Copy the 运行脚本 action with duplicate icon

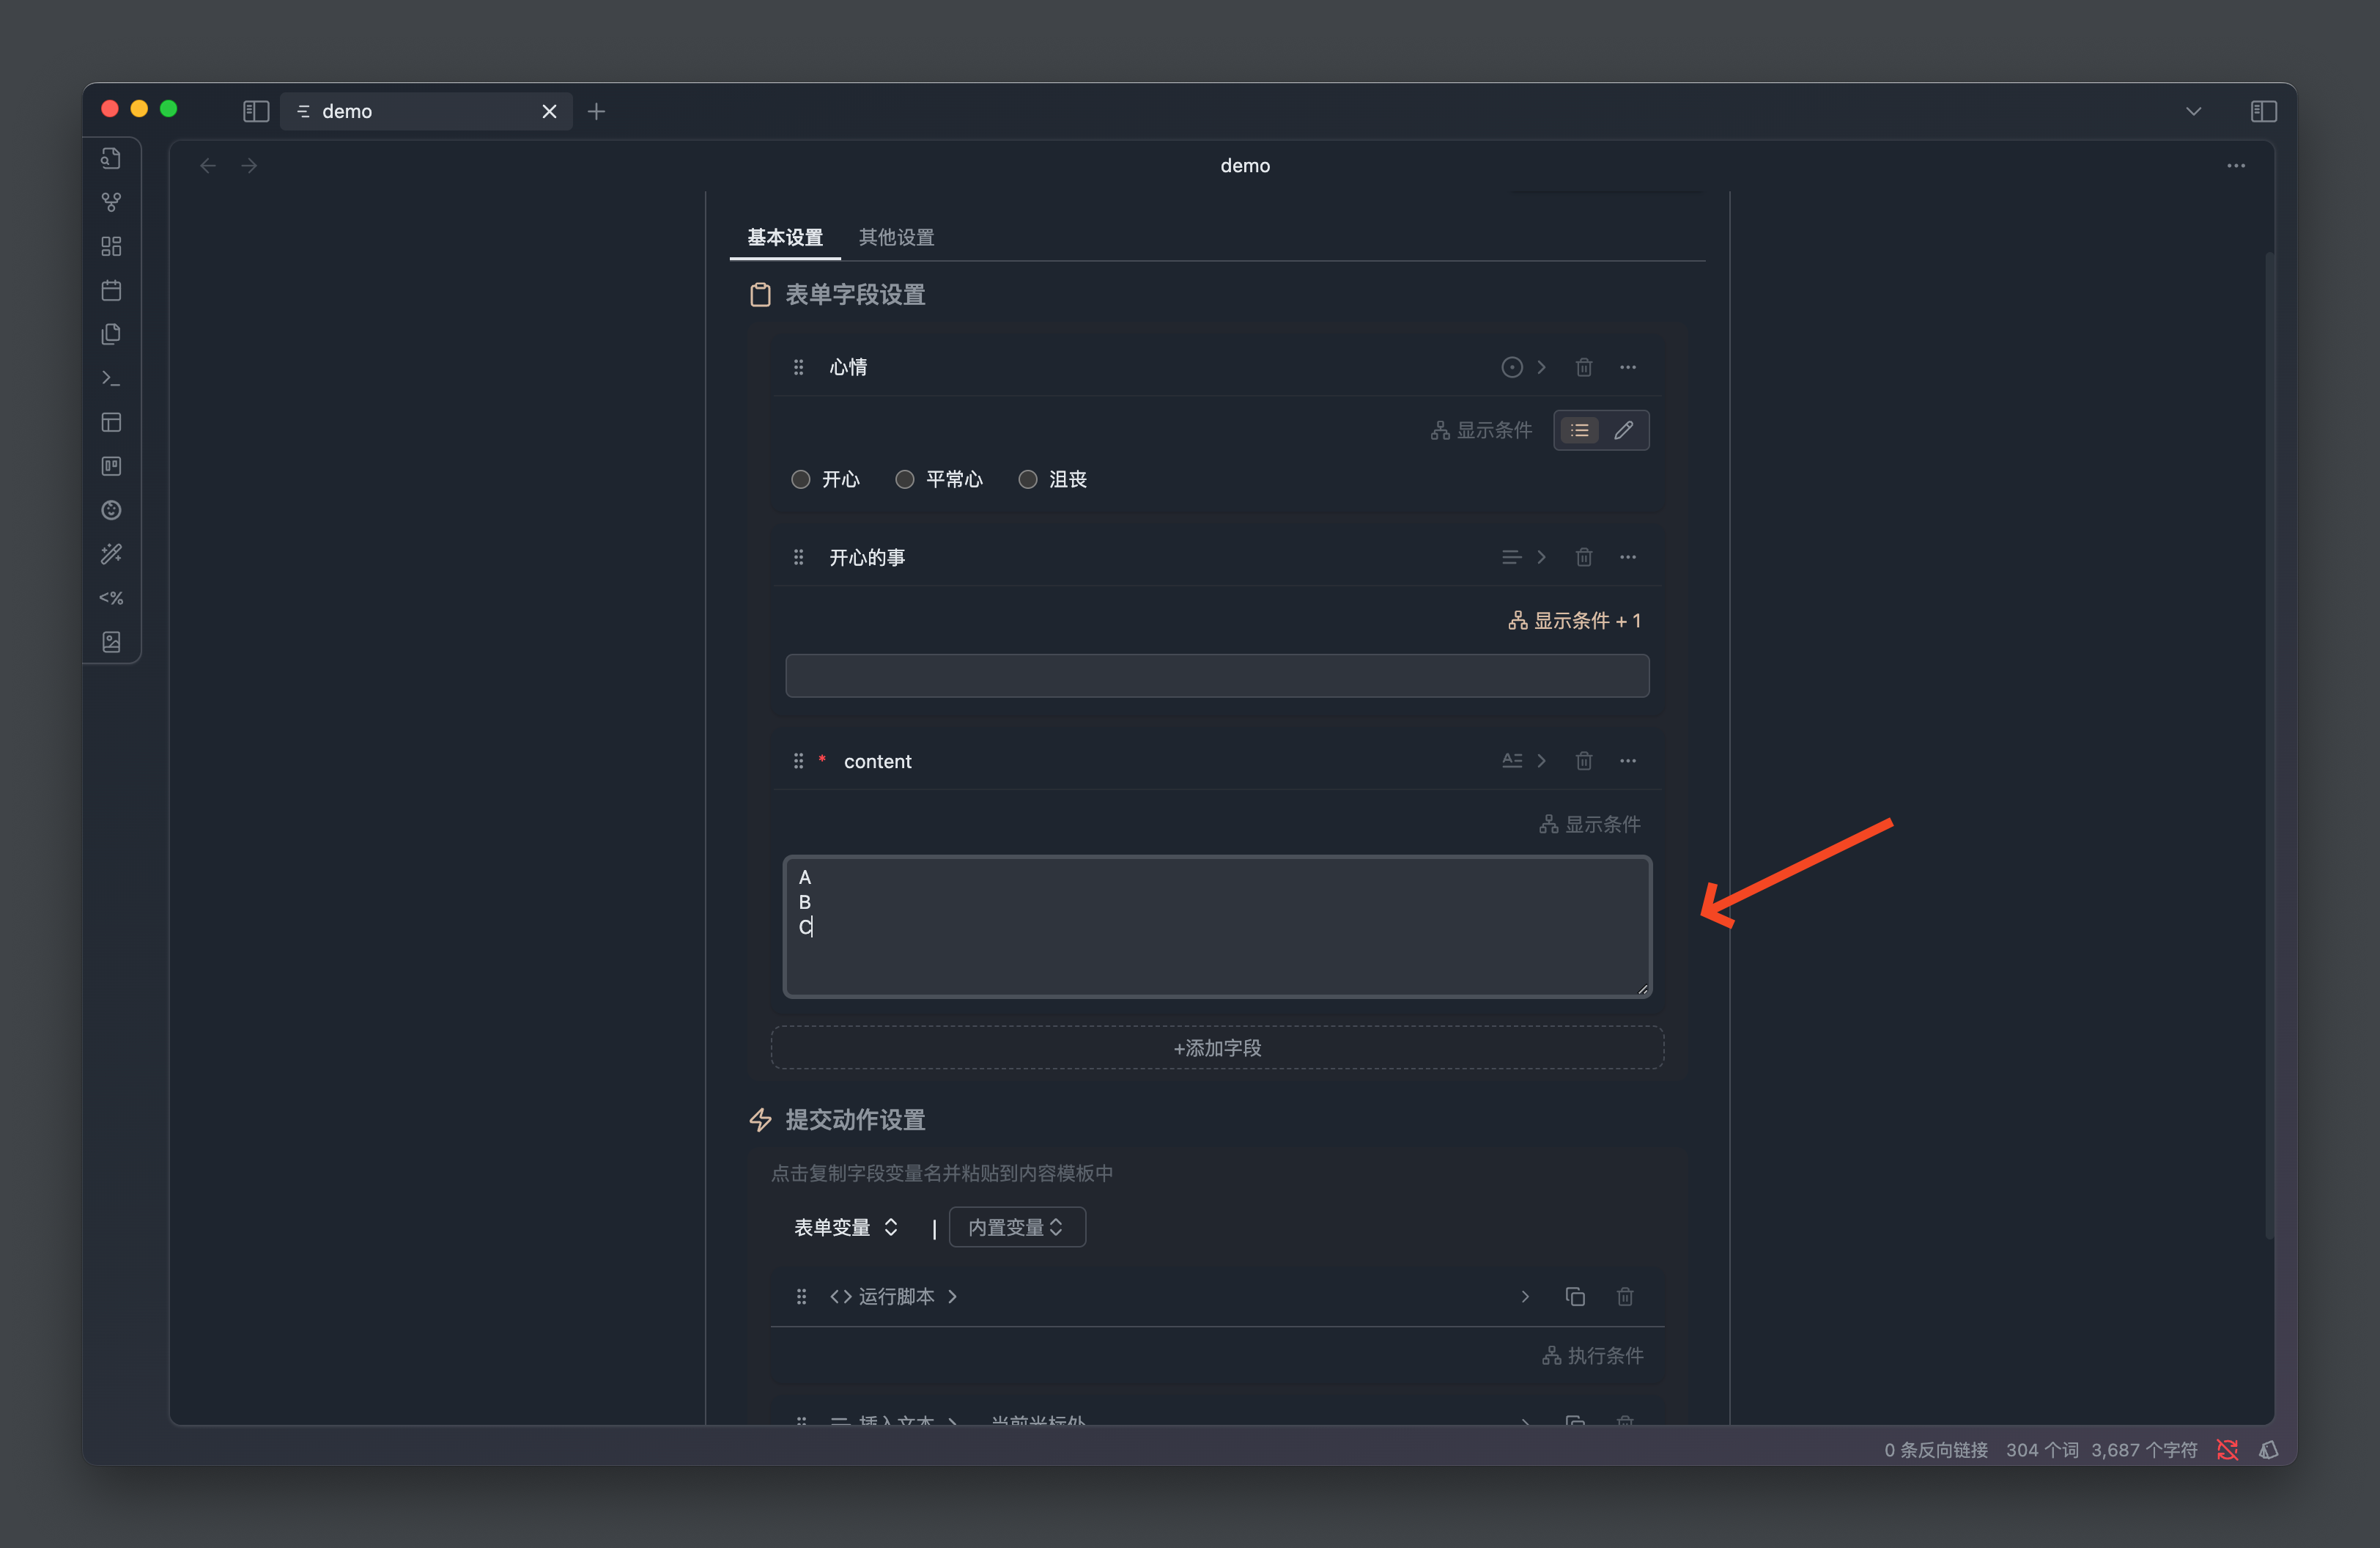click(x=1574, y=1296)
